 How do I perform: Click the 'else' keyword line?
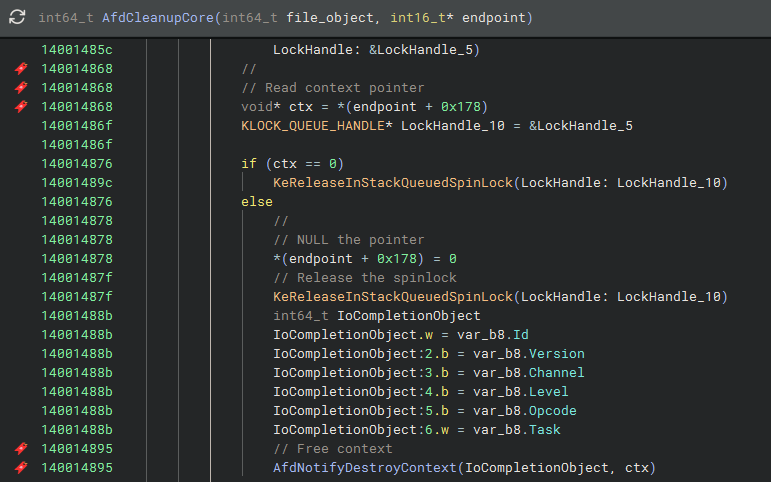[257, 202]
